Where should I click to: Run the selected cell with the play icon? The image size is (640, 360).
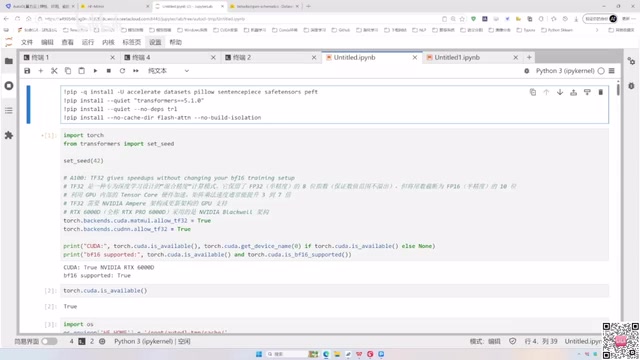tap(95, 71)
